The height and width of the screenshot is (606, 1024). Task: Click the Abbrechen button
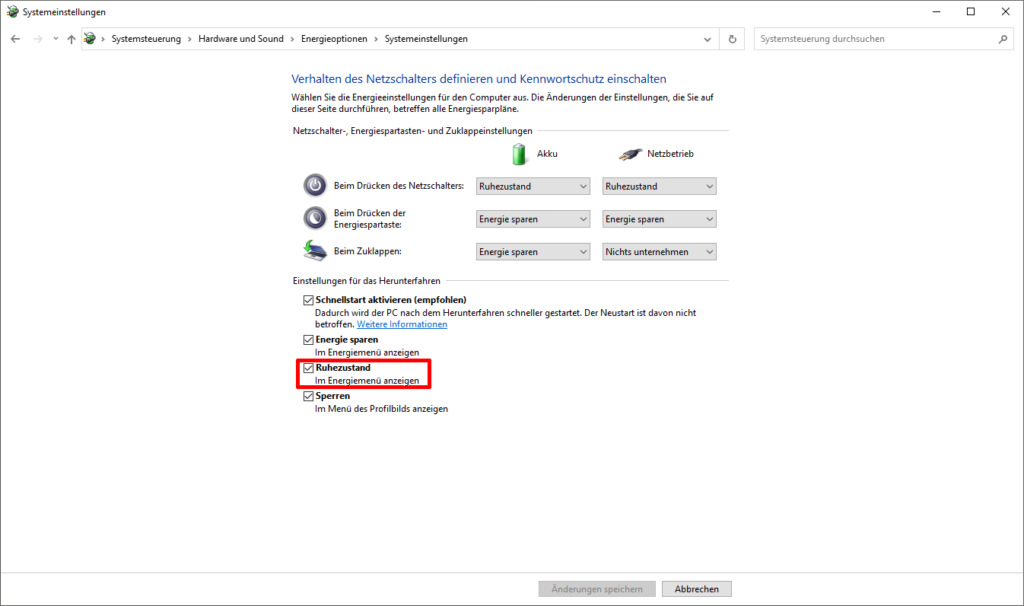pyautogui.click(x=696, y=589)
